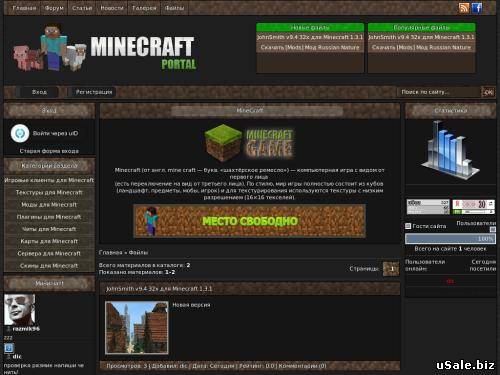Open the RSS feed icon
This screenshot has height=375, width=500.
point(464,8)
